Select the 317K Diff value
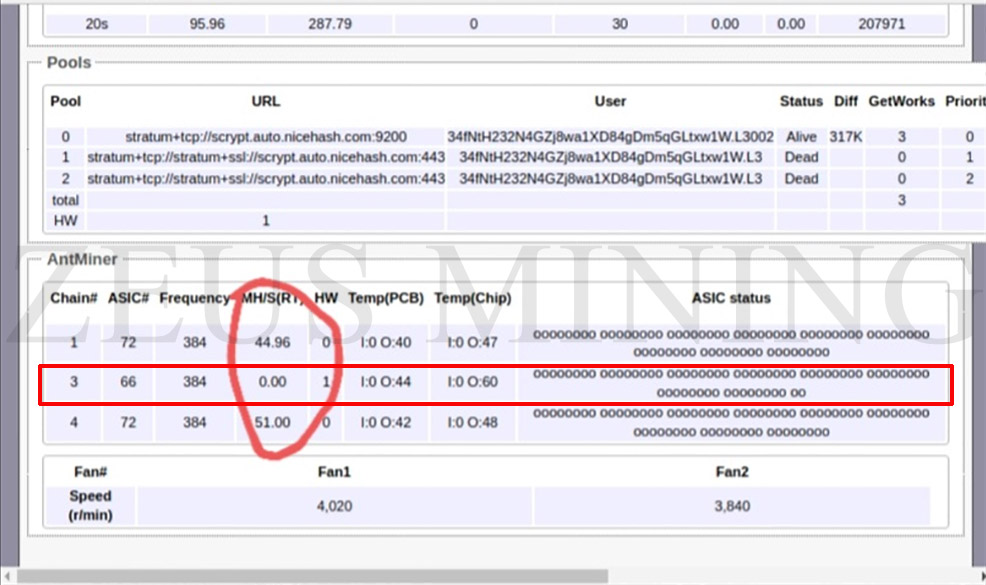986x585 pixels. click(845, 136)
